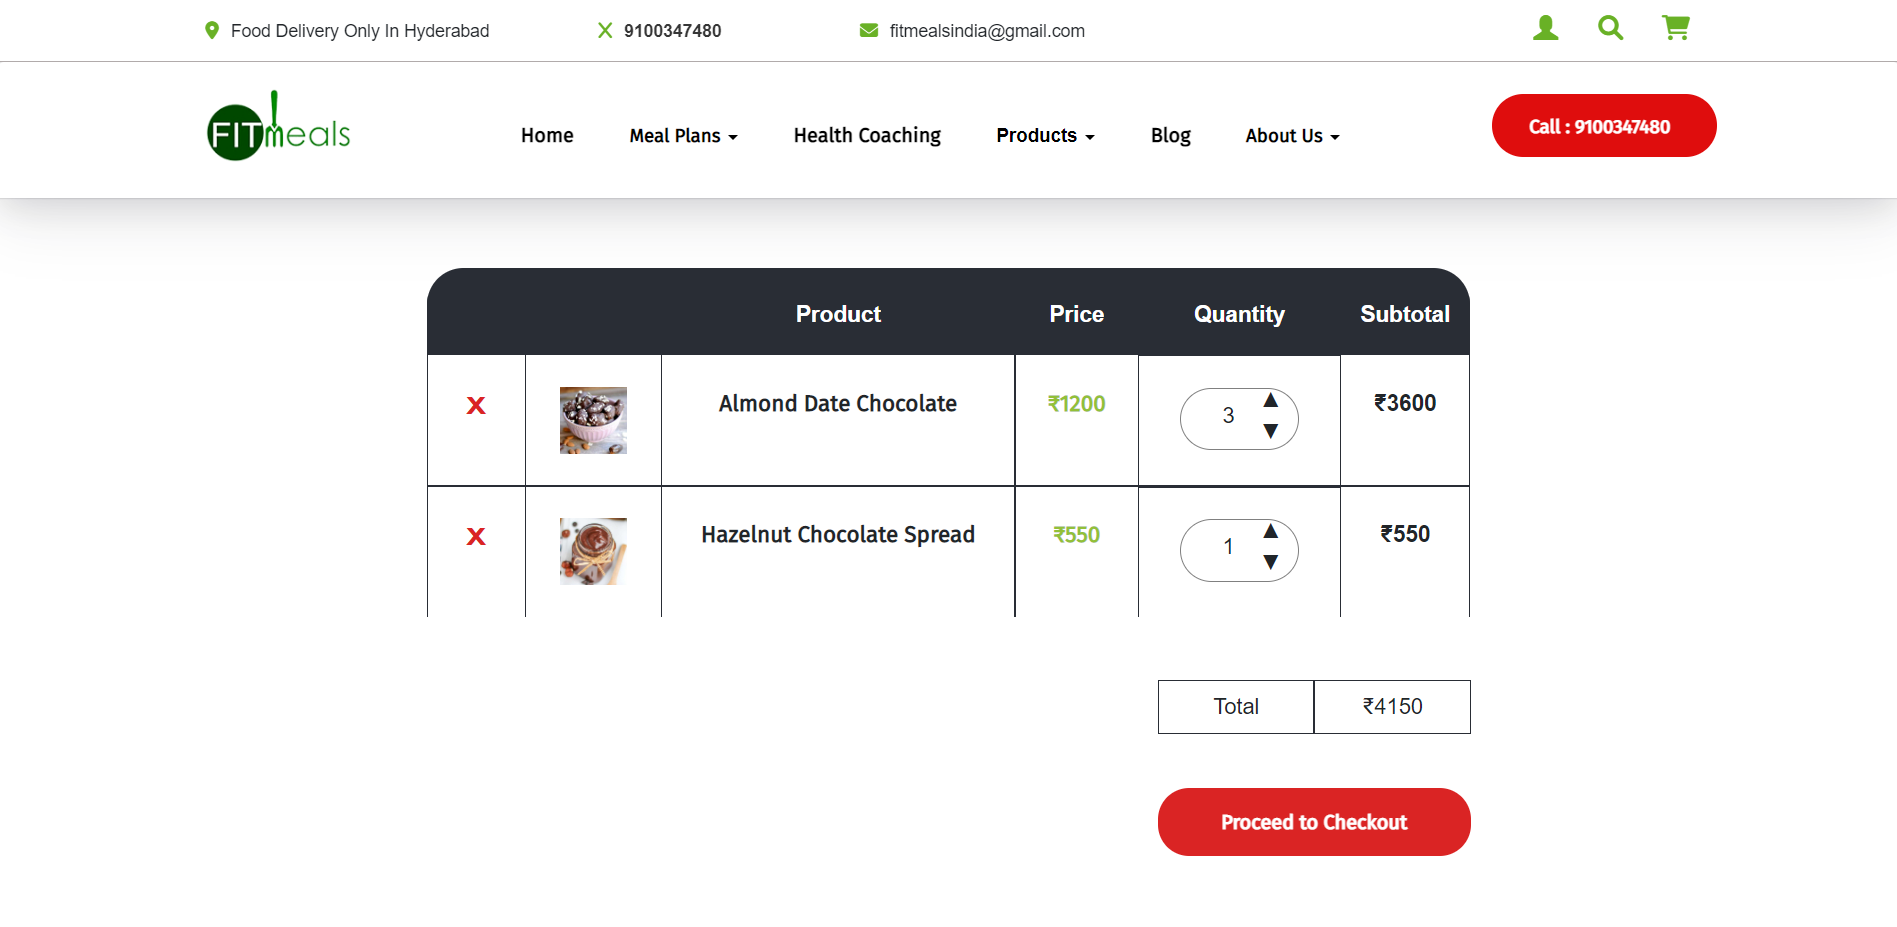
Task: Open the Almond Date Chocolate thumbnail image
Action: 593,420
